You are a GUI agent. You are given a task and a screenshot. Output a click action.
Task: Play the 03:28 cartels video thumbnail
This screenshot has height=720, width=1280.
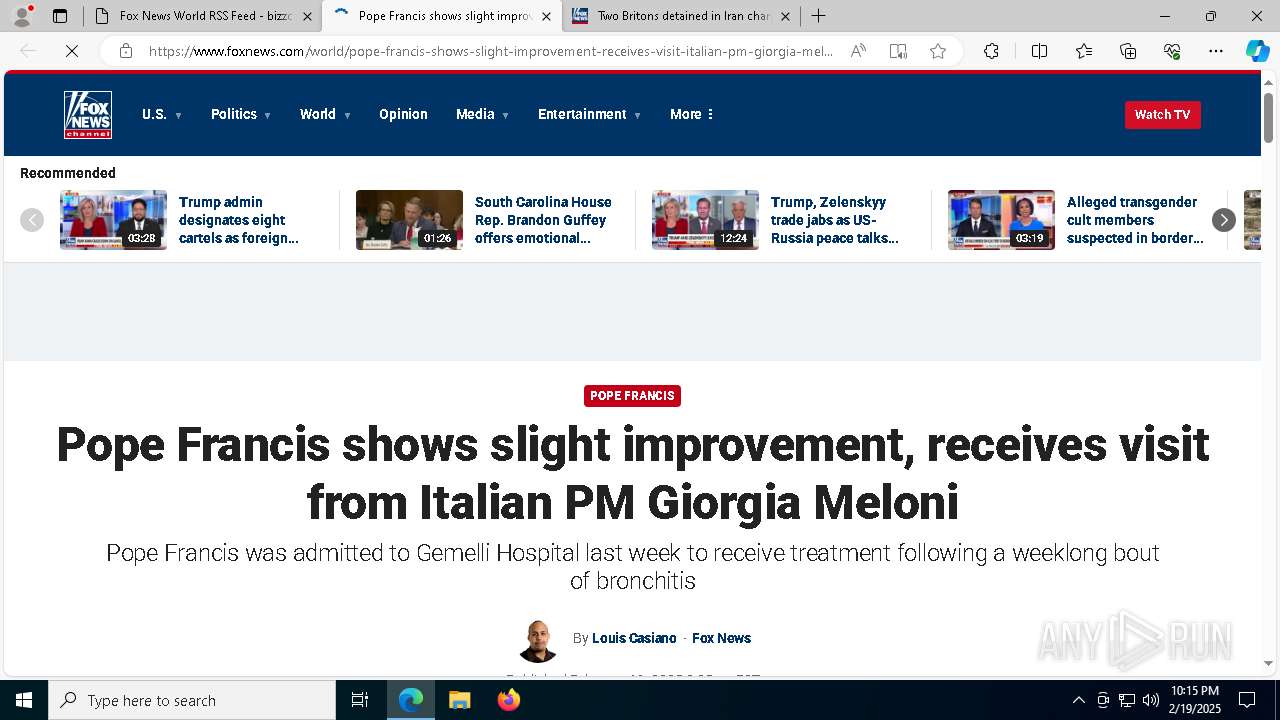(113, 220)
